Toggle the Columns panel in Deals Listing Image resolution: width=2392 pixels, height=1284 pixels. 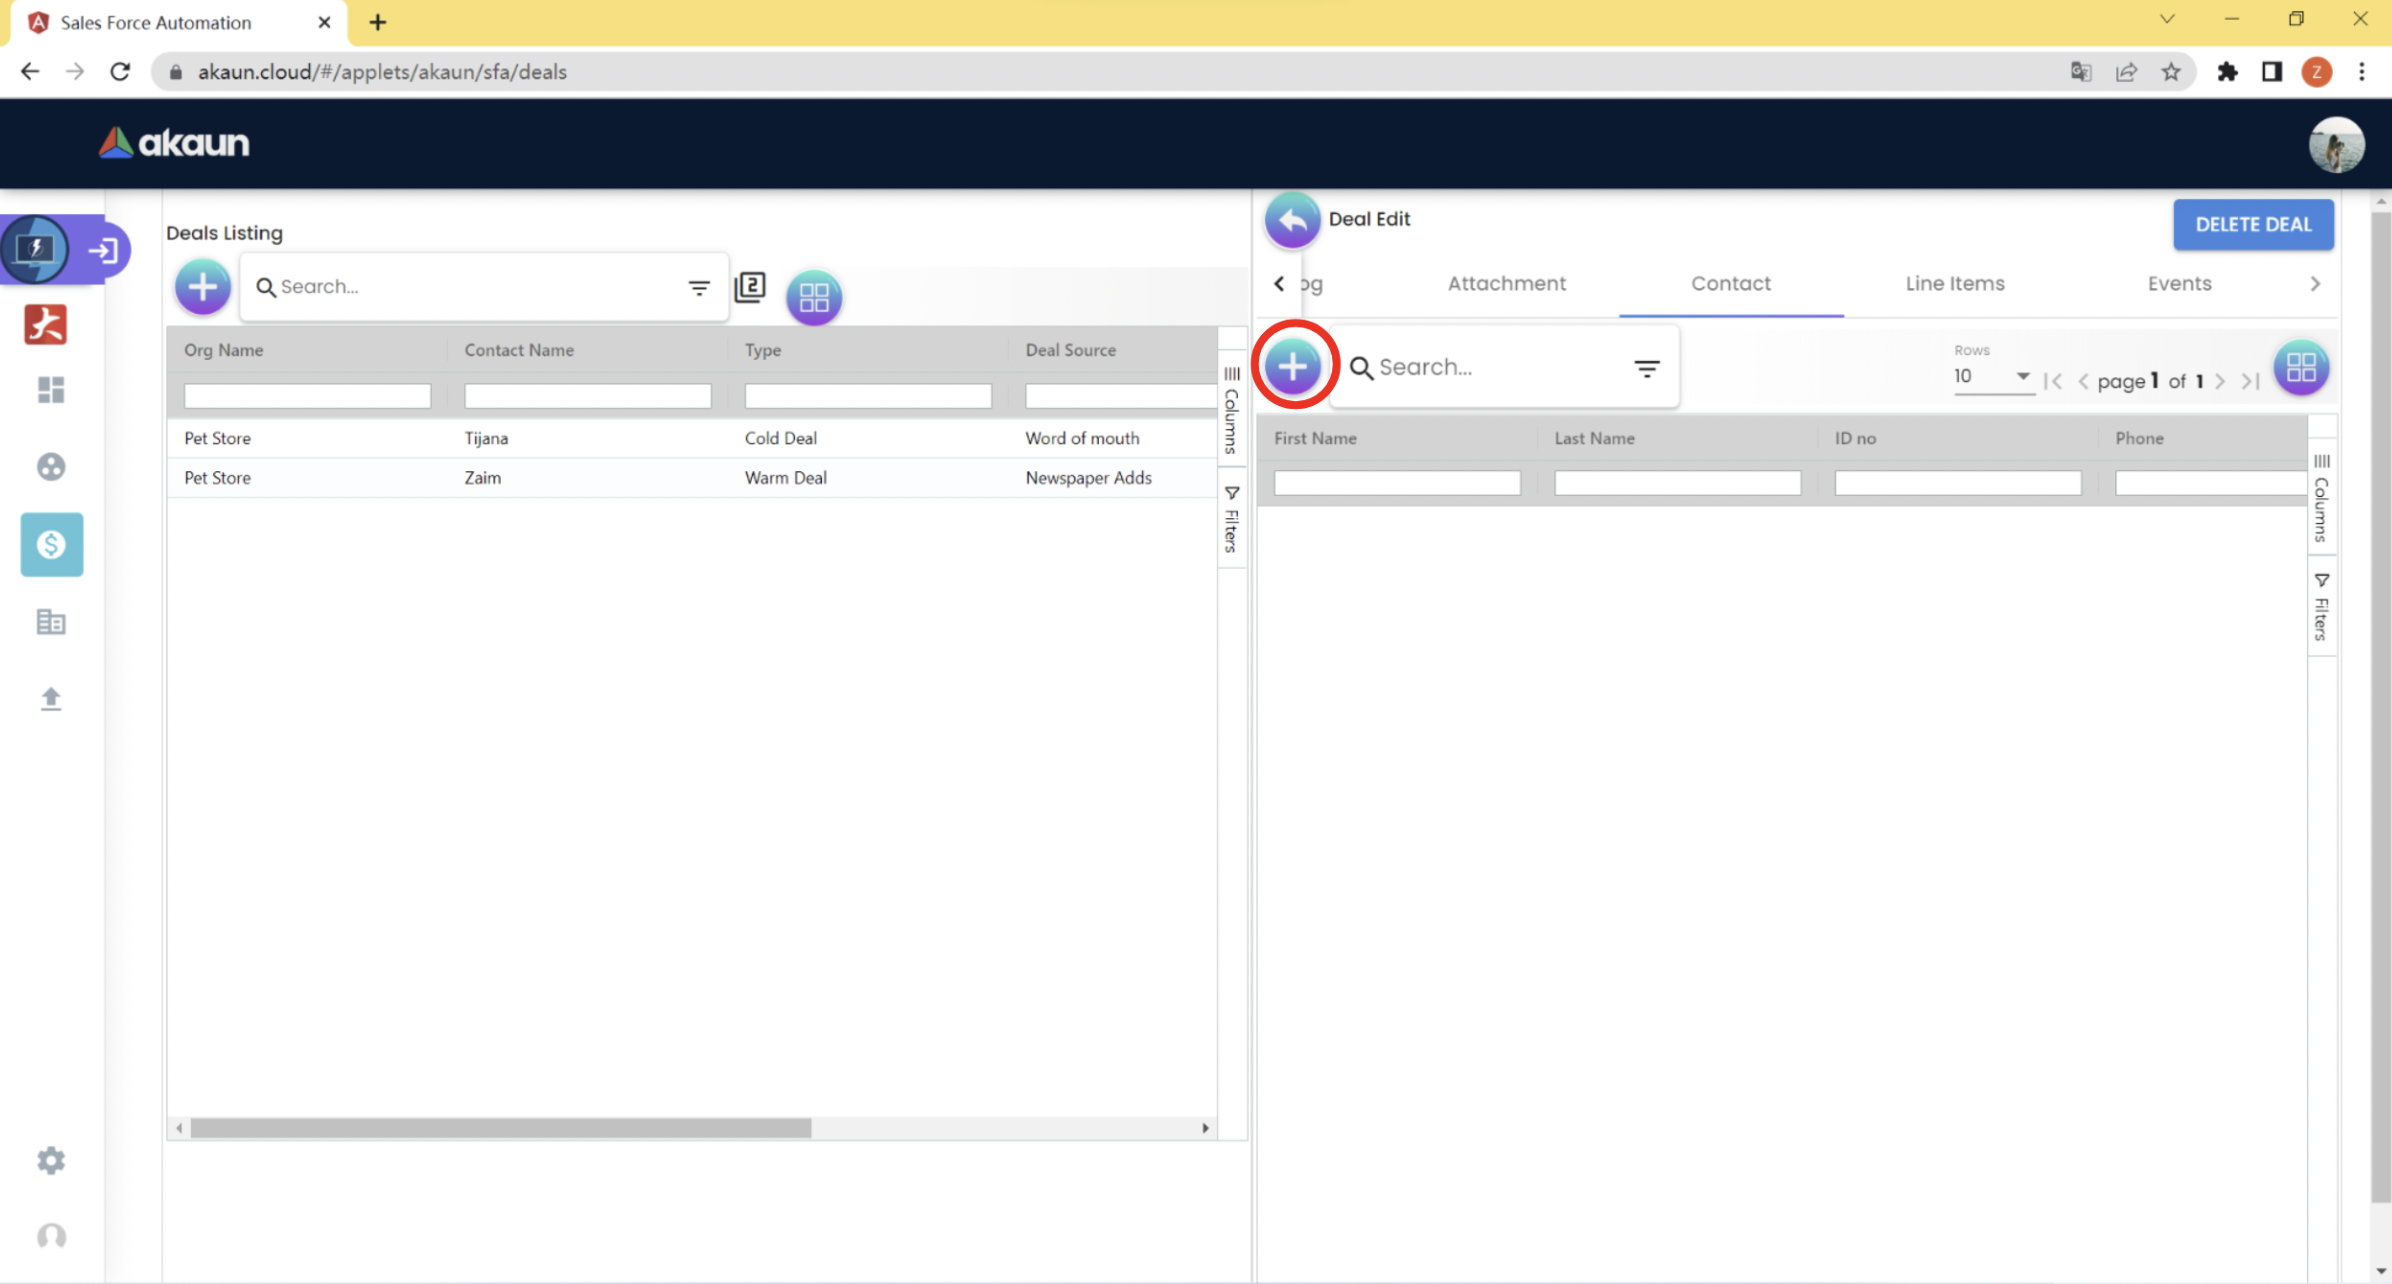(x=1231, y=411)
